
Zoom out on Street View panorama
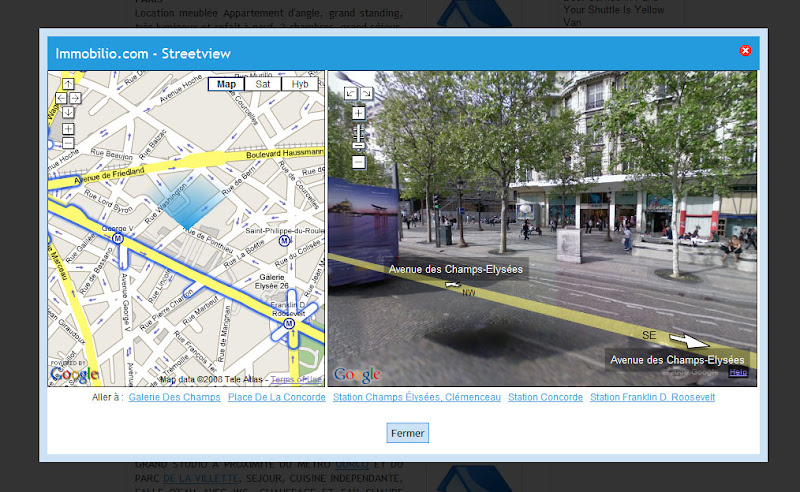click(x=359, y=162)
